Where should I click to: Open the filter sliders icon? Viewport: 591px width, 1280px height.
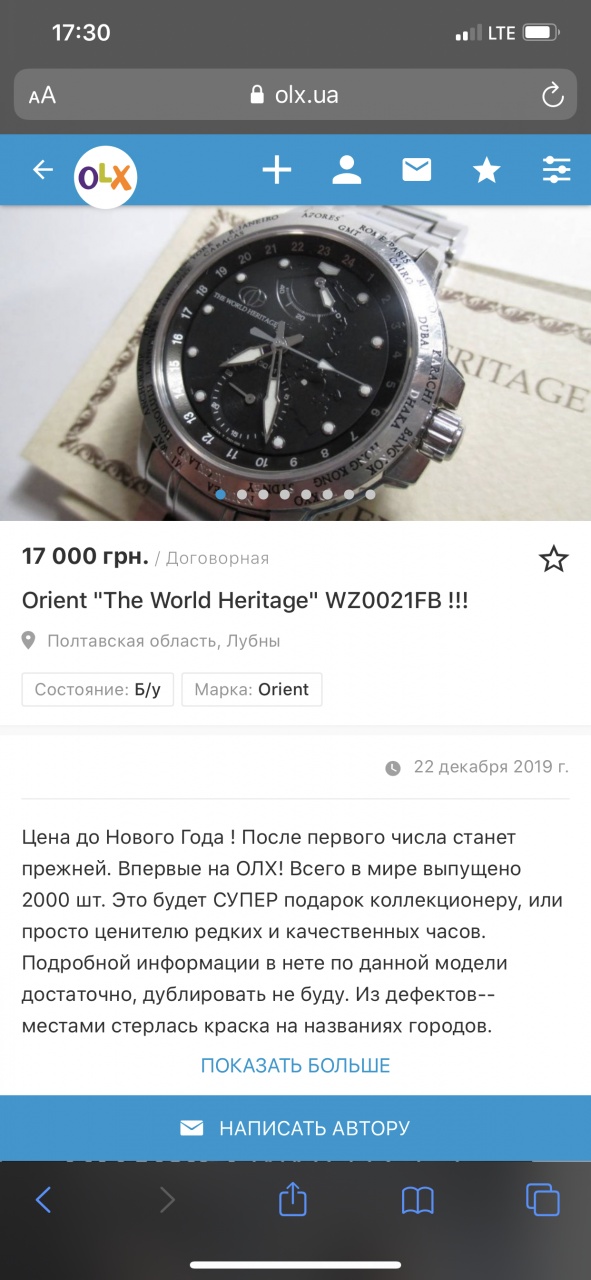point(557,170)
